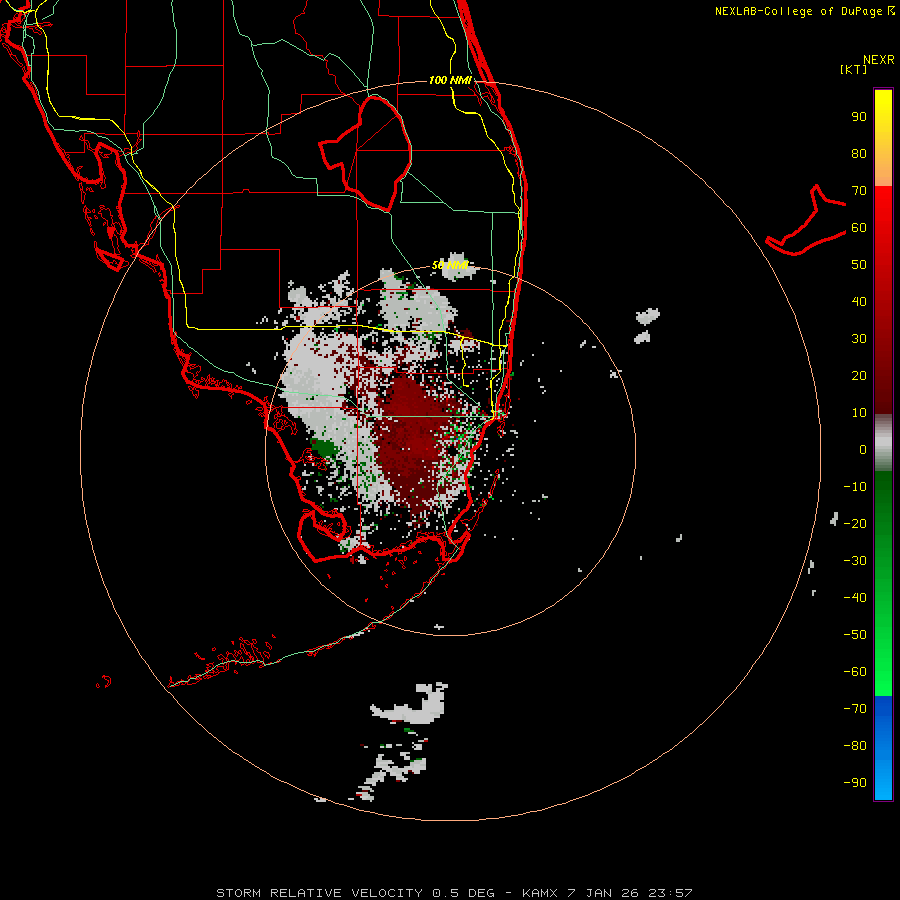Click the 23:57 timestamp in caption
The height and width of the screenshot is (900, 900).
[x=670, y=893]
